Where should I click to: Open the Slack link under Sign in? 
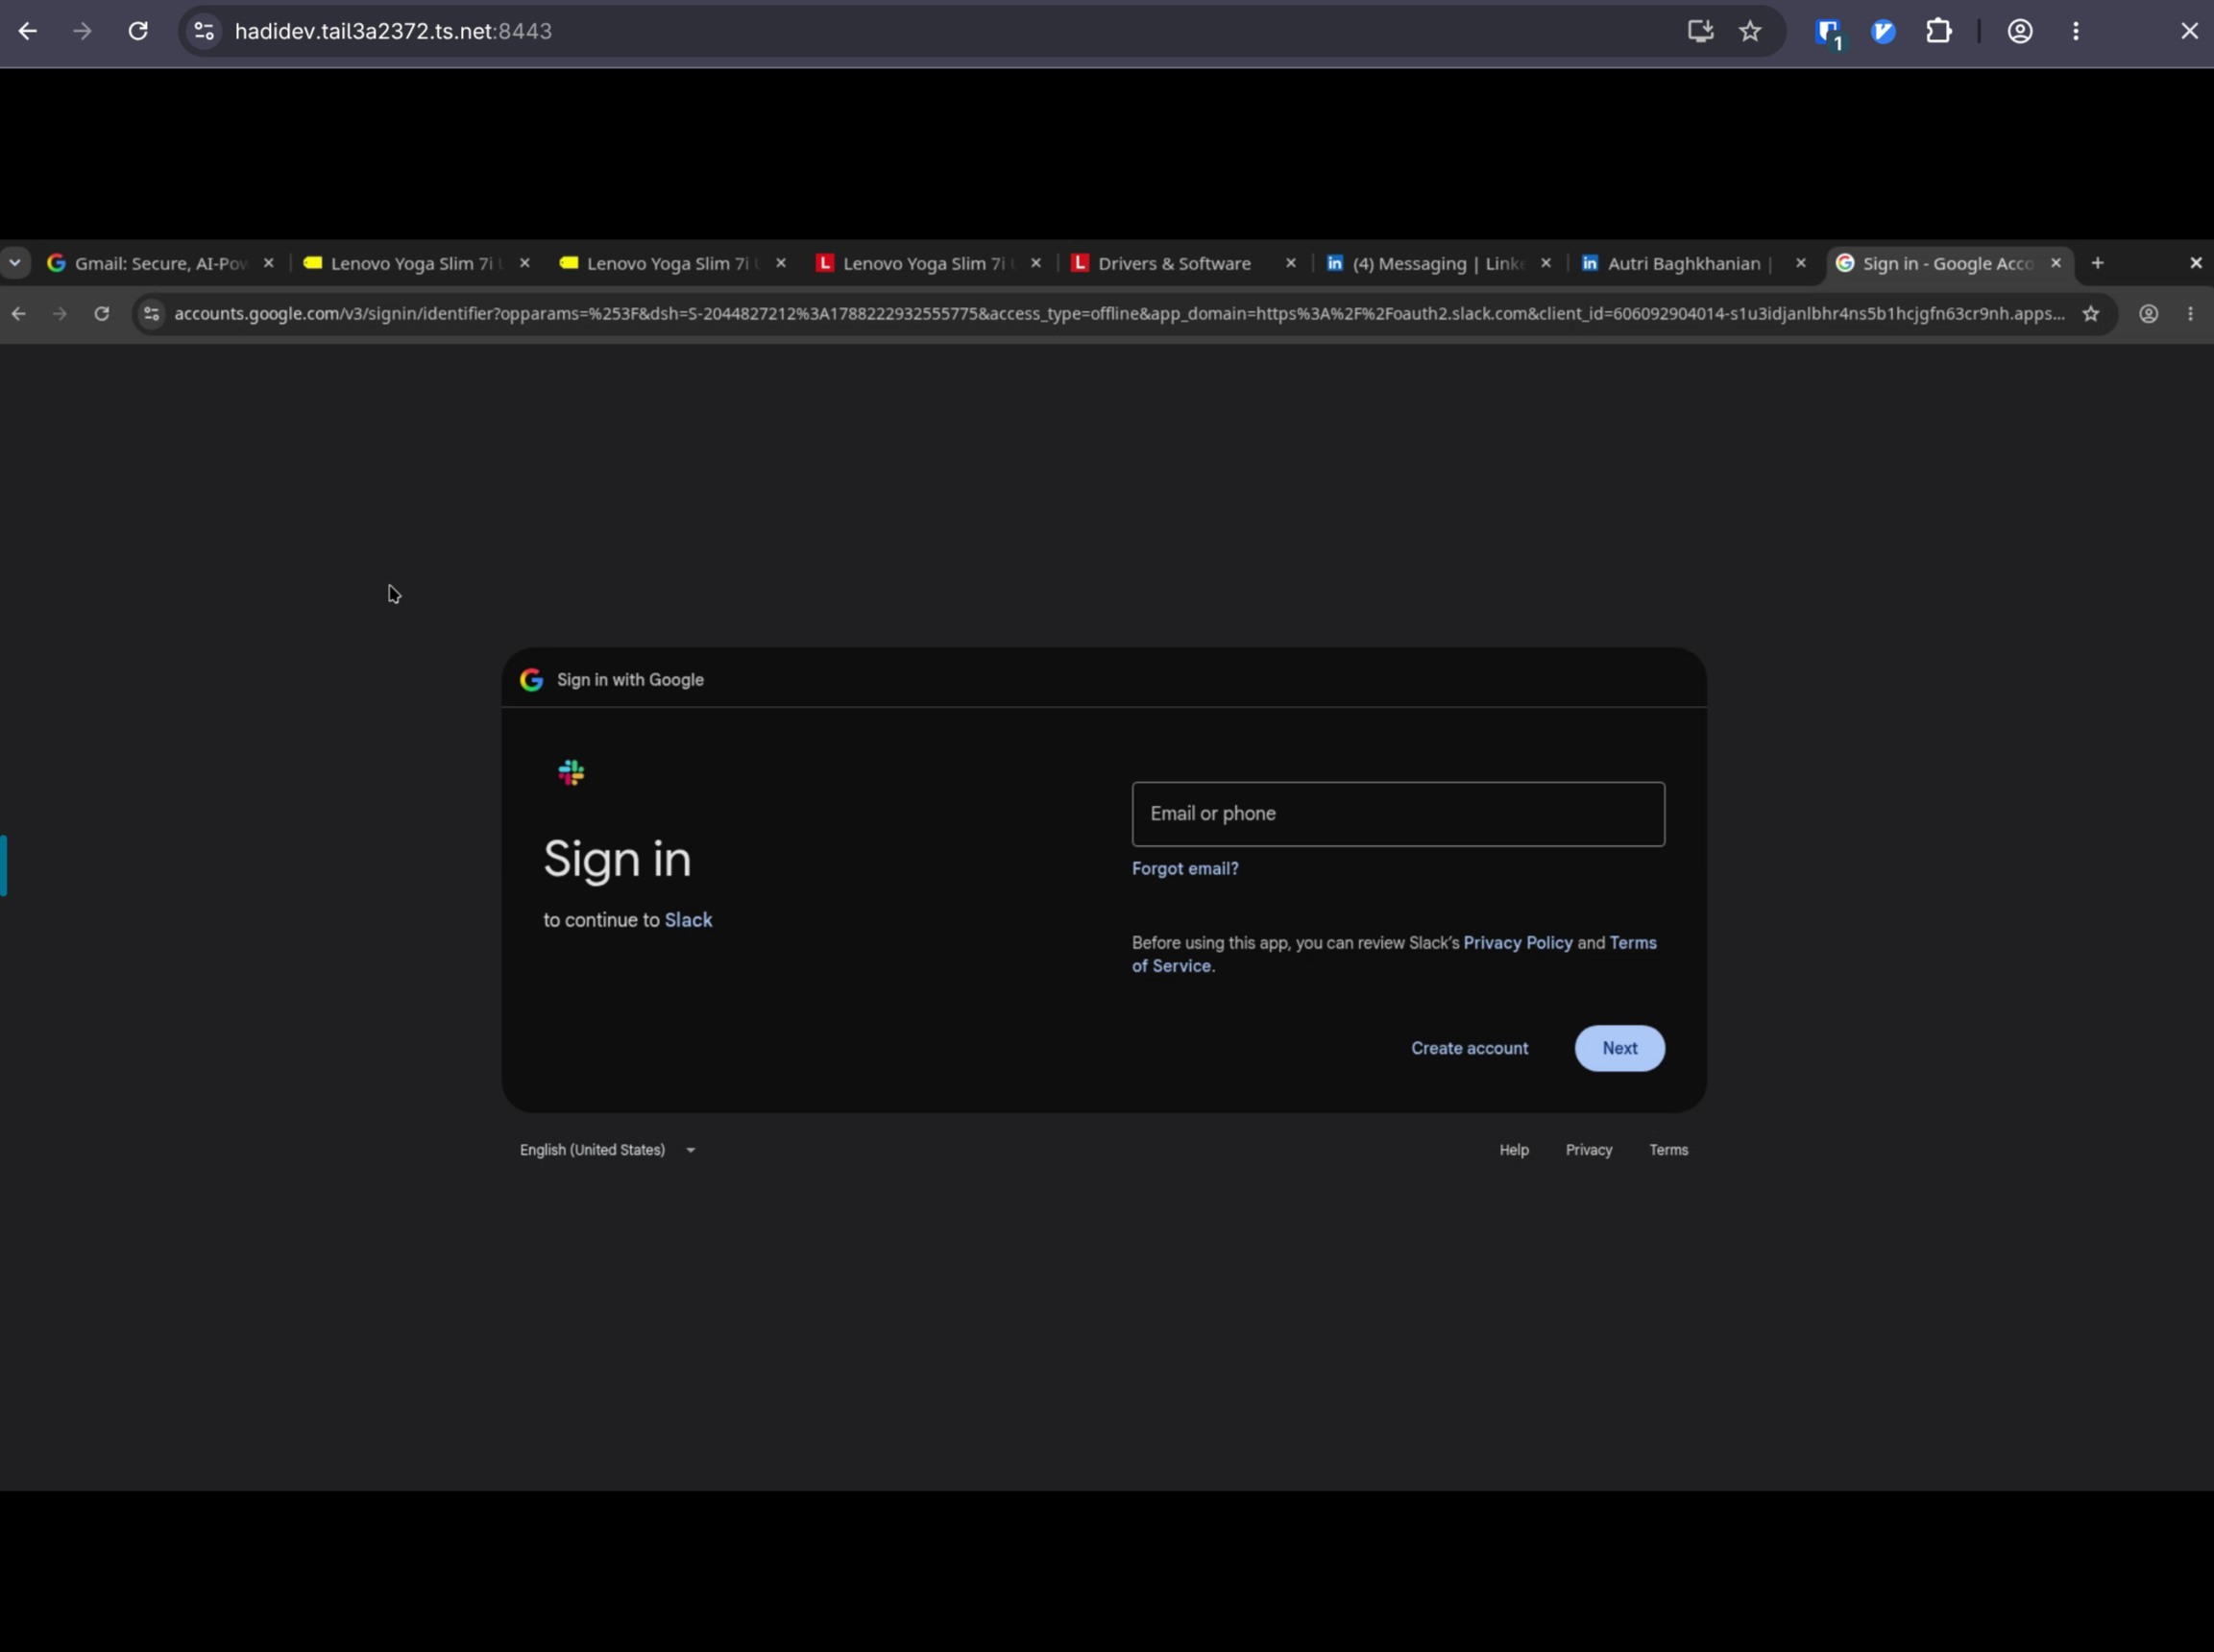coord(688,920)
